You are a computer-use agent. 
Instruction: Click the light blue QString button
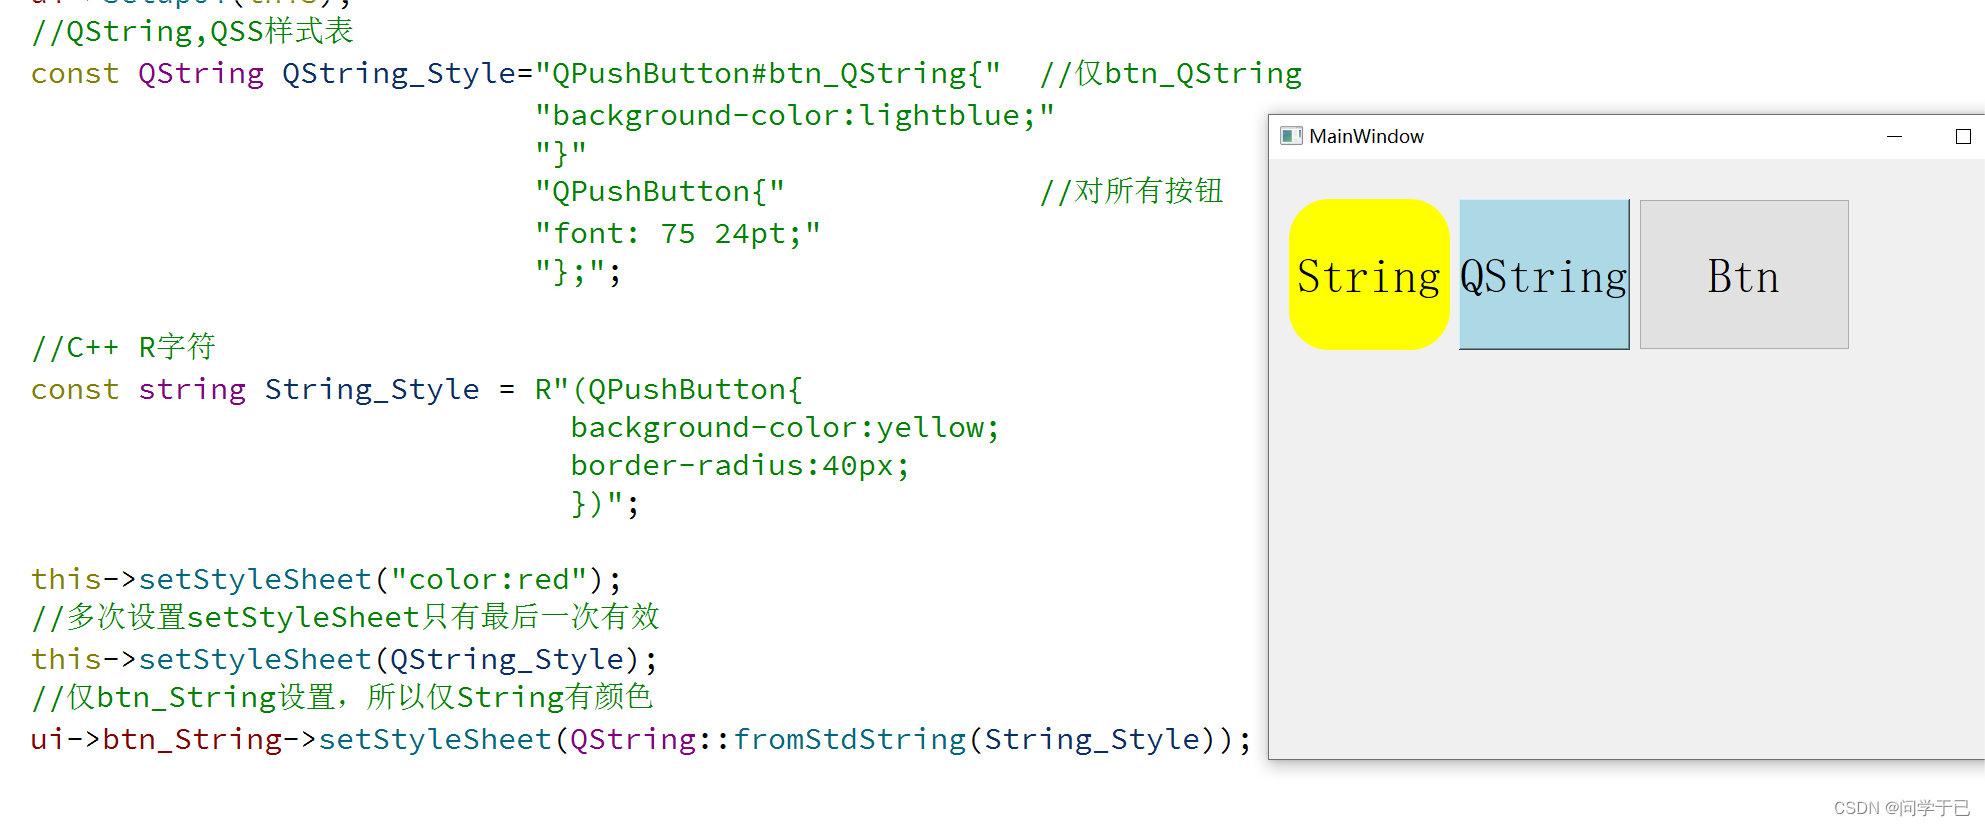click(x=1544, y=274)
